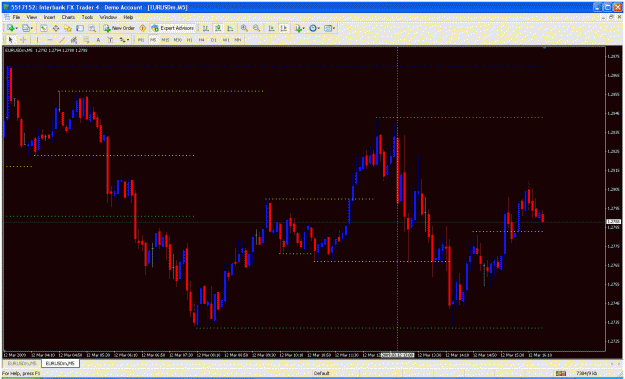The width and height of the screenshot is (625, 379).
Task: Open the Tools menu
Action: pos(87,17)
